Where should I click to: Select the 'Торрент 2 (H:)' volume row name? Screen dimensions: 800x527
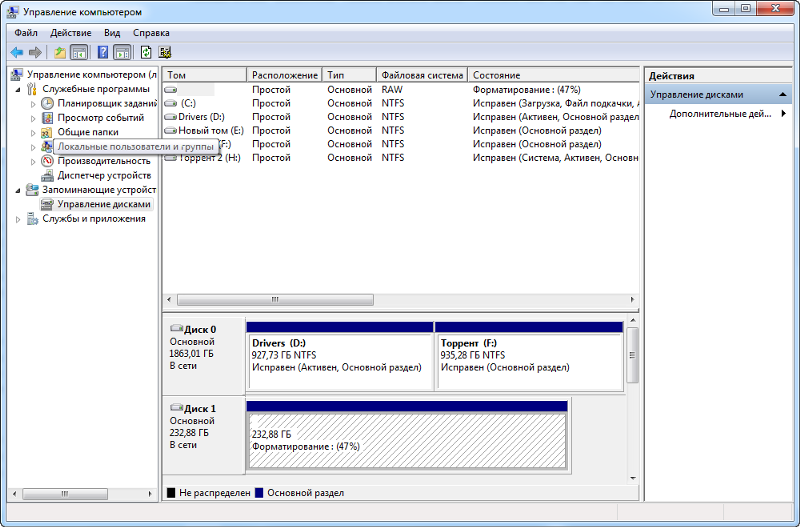pos(209,158)
